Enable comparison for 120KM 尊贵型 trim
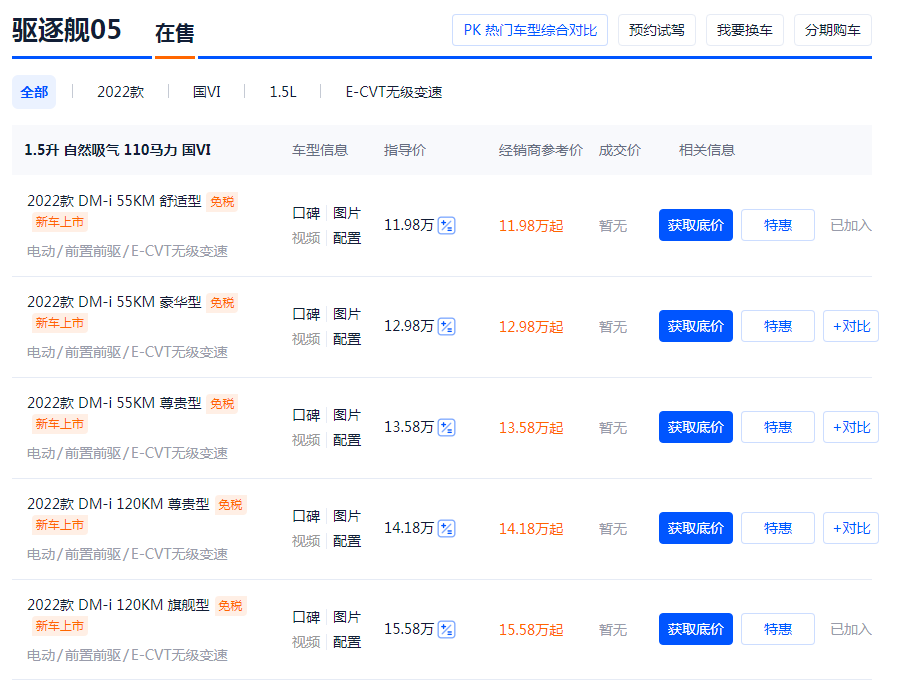The image size is (901, 689). (850, 528)
